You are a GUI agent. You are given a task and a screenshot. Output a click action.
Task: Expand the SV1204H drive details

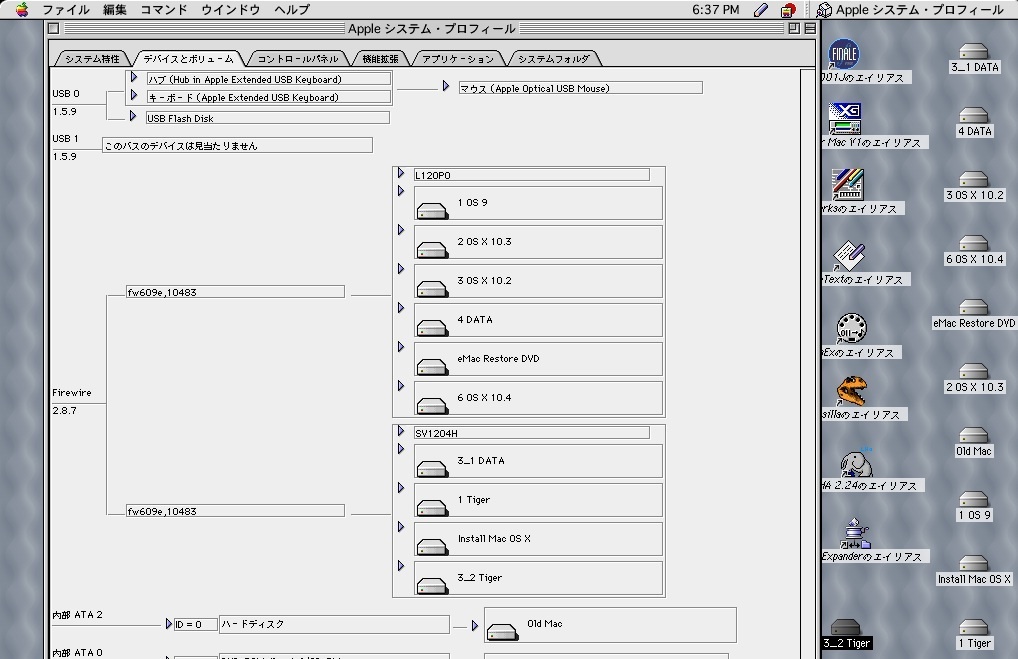point(401,432)
